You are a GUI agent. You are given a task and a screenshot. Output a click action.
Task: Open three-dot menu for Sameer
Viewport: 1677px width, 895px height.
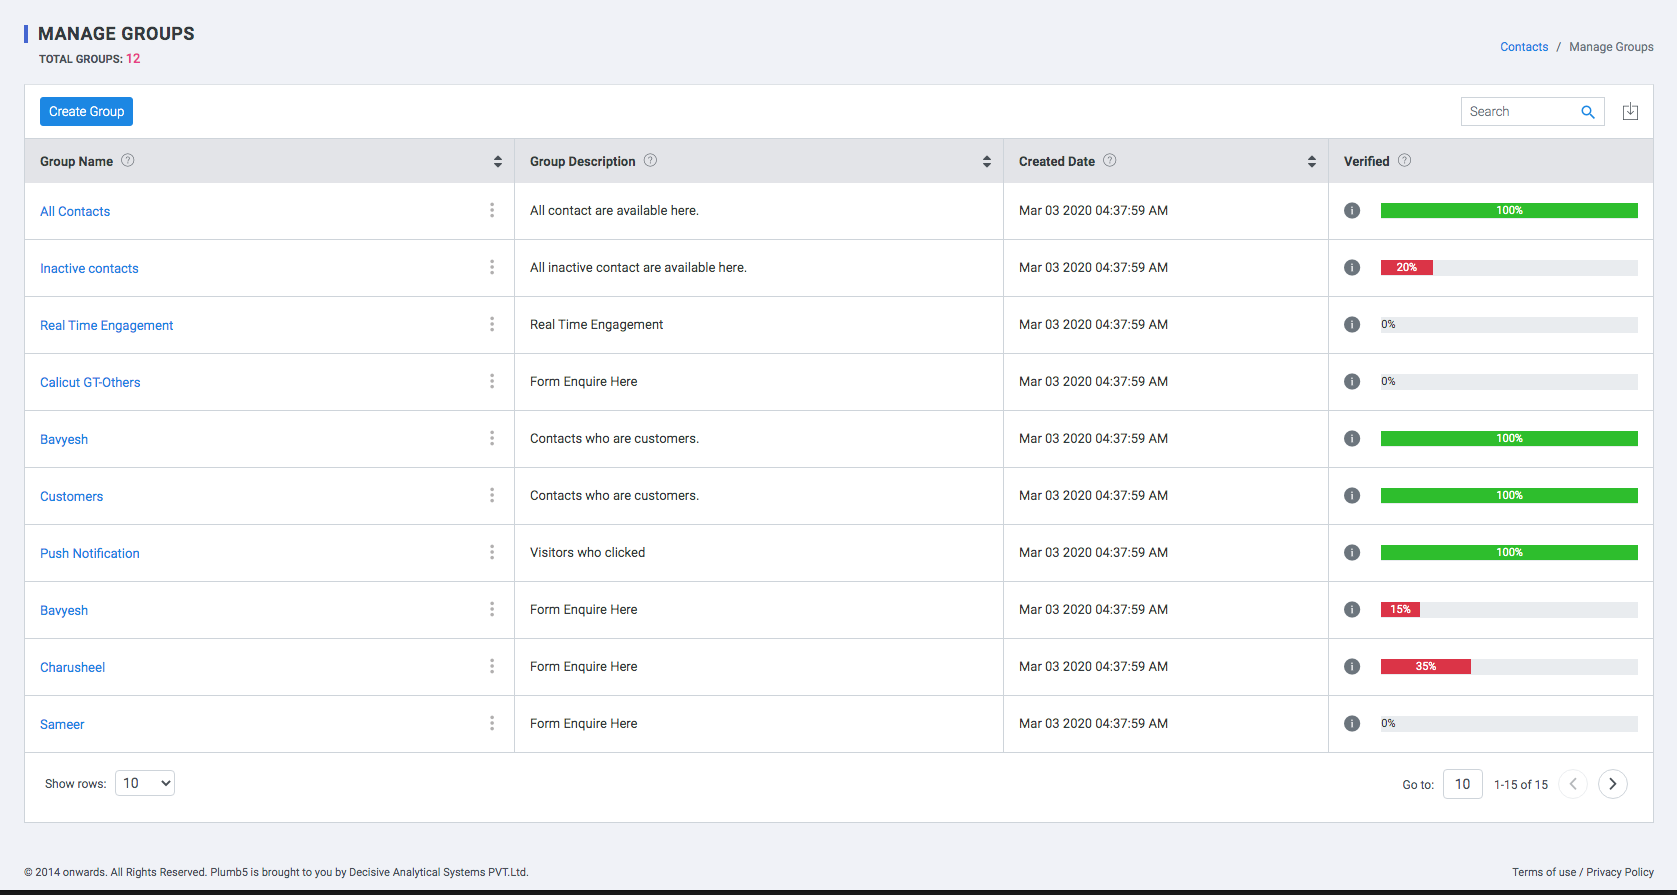coord(492,723)
